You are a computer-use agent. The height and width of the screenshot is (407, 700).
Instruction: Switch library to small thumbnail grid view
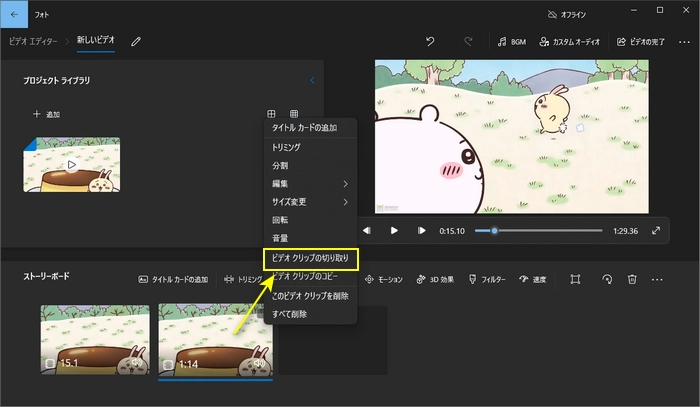(x=294, y=115)
